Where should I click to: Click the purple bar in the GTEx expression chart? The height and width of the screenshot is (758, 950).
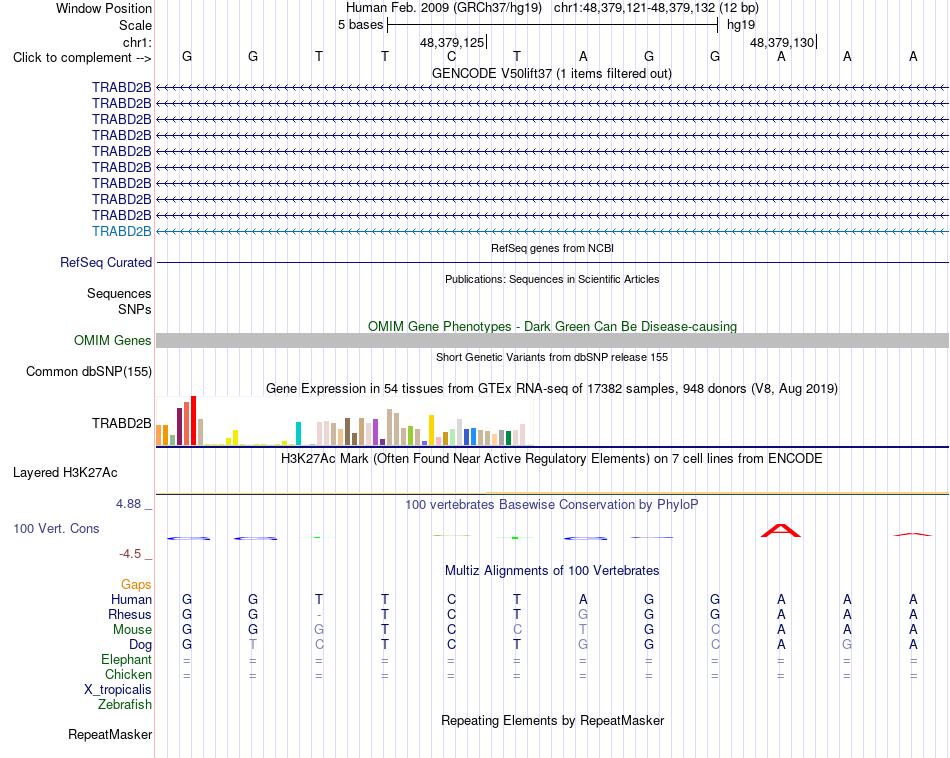(x=376, y=433)
